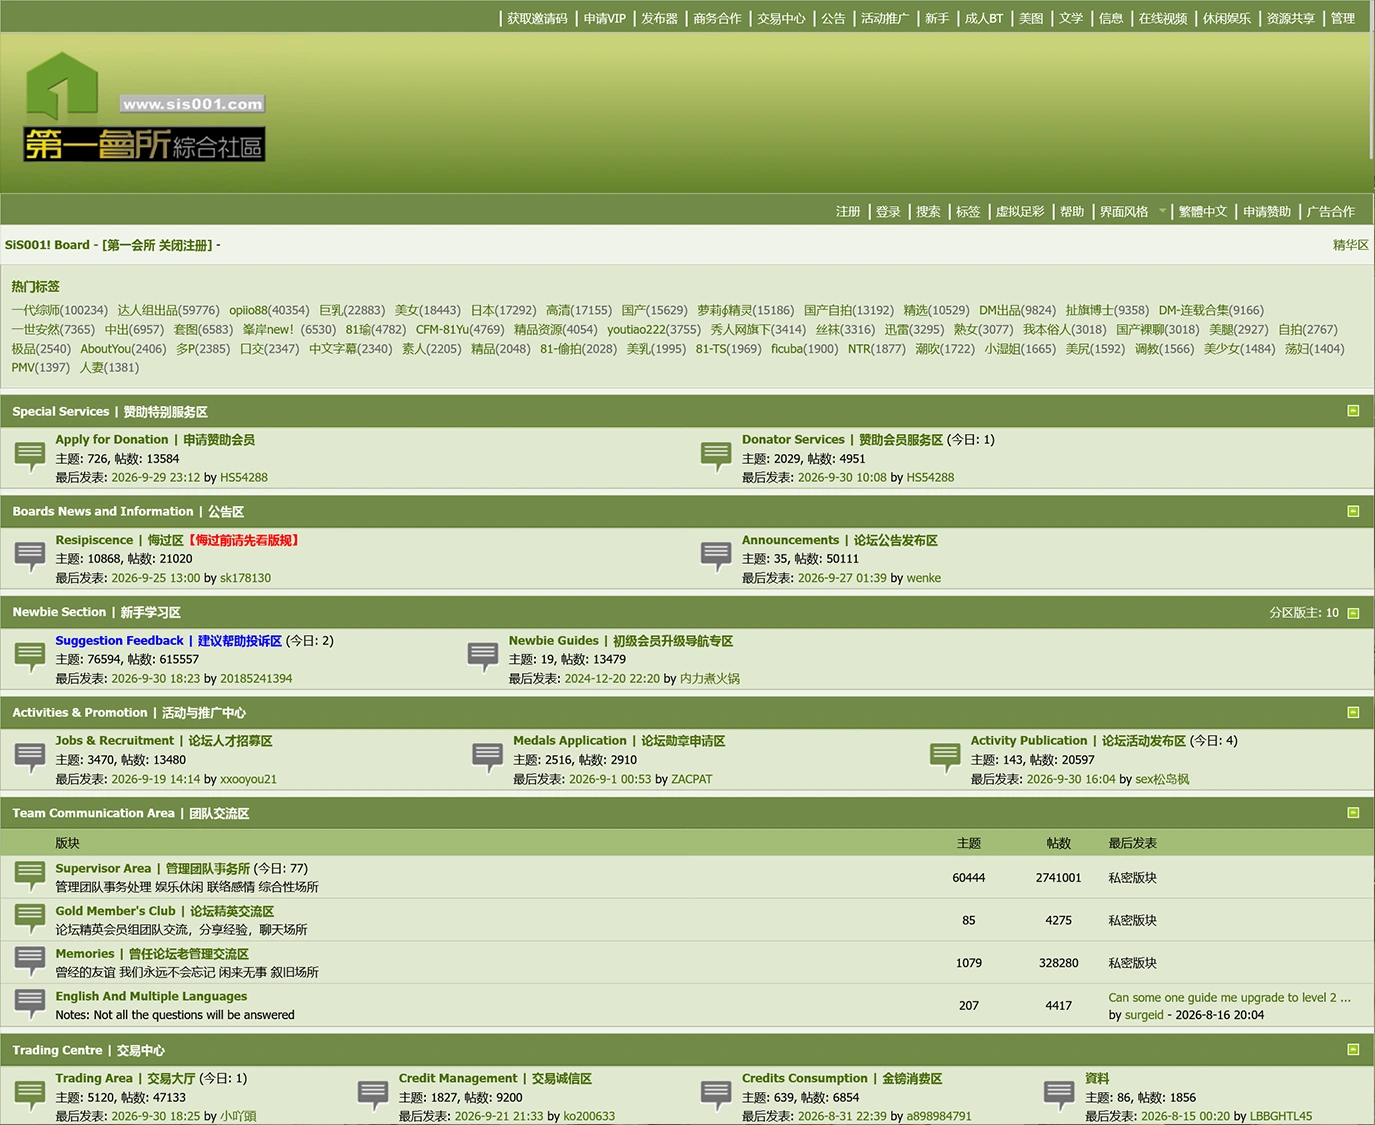1375x1125 pixels.
Task: Click the 注册 register link
Action: click(x=848, y=212)
